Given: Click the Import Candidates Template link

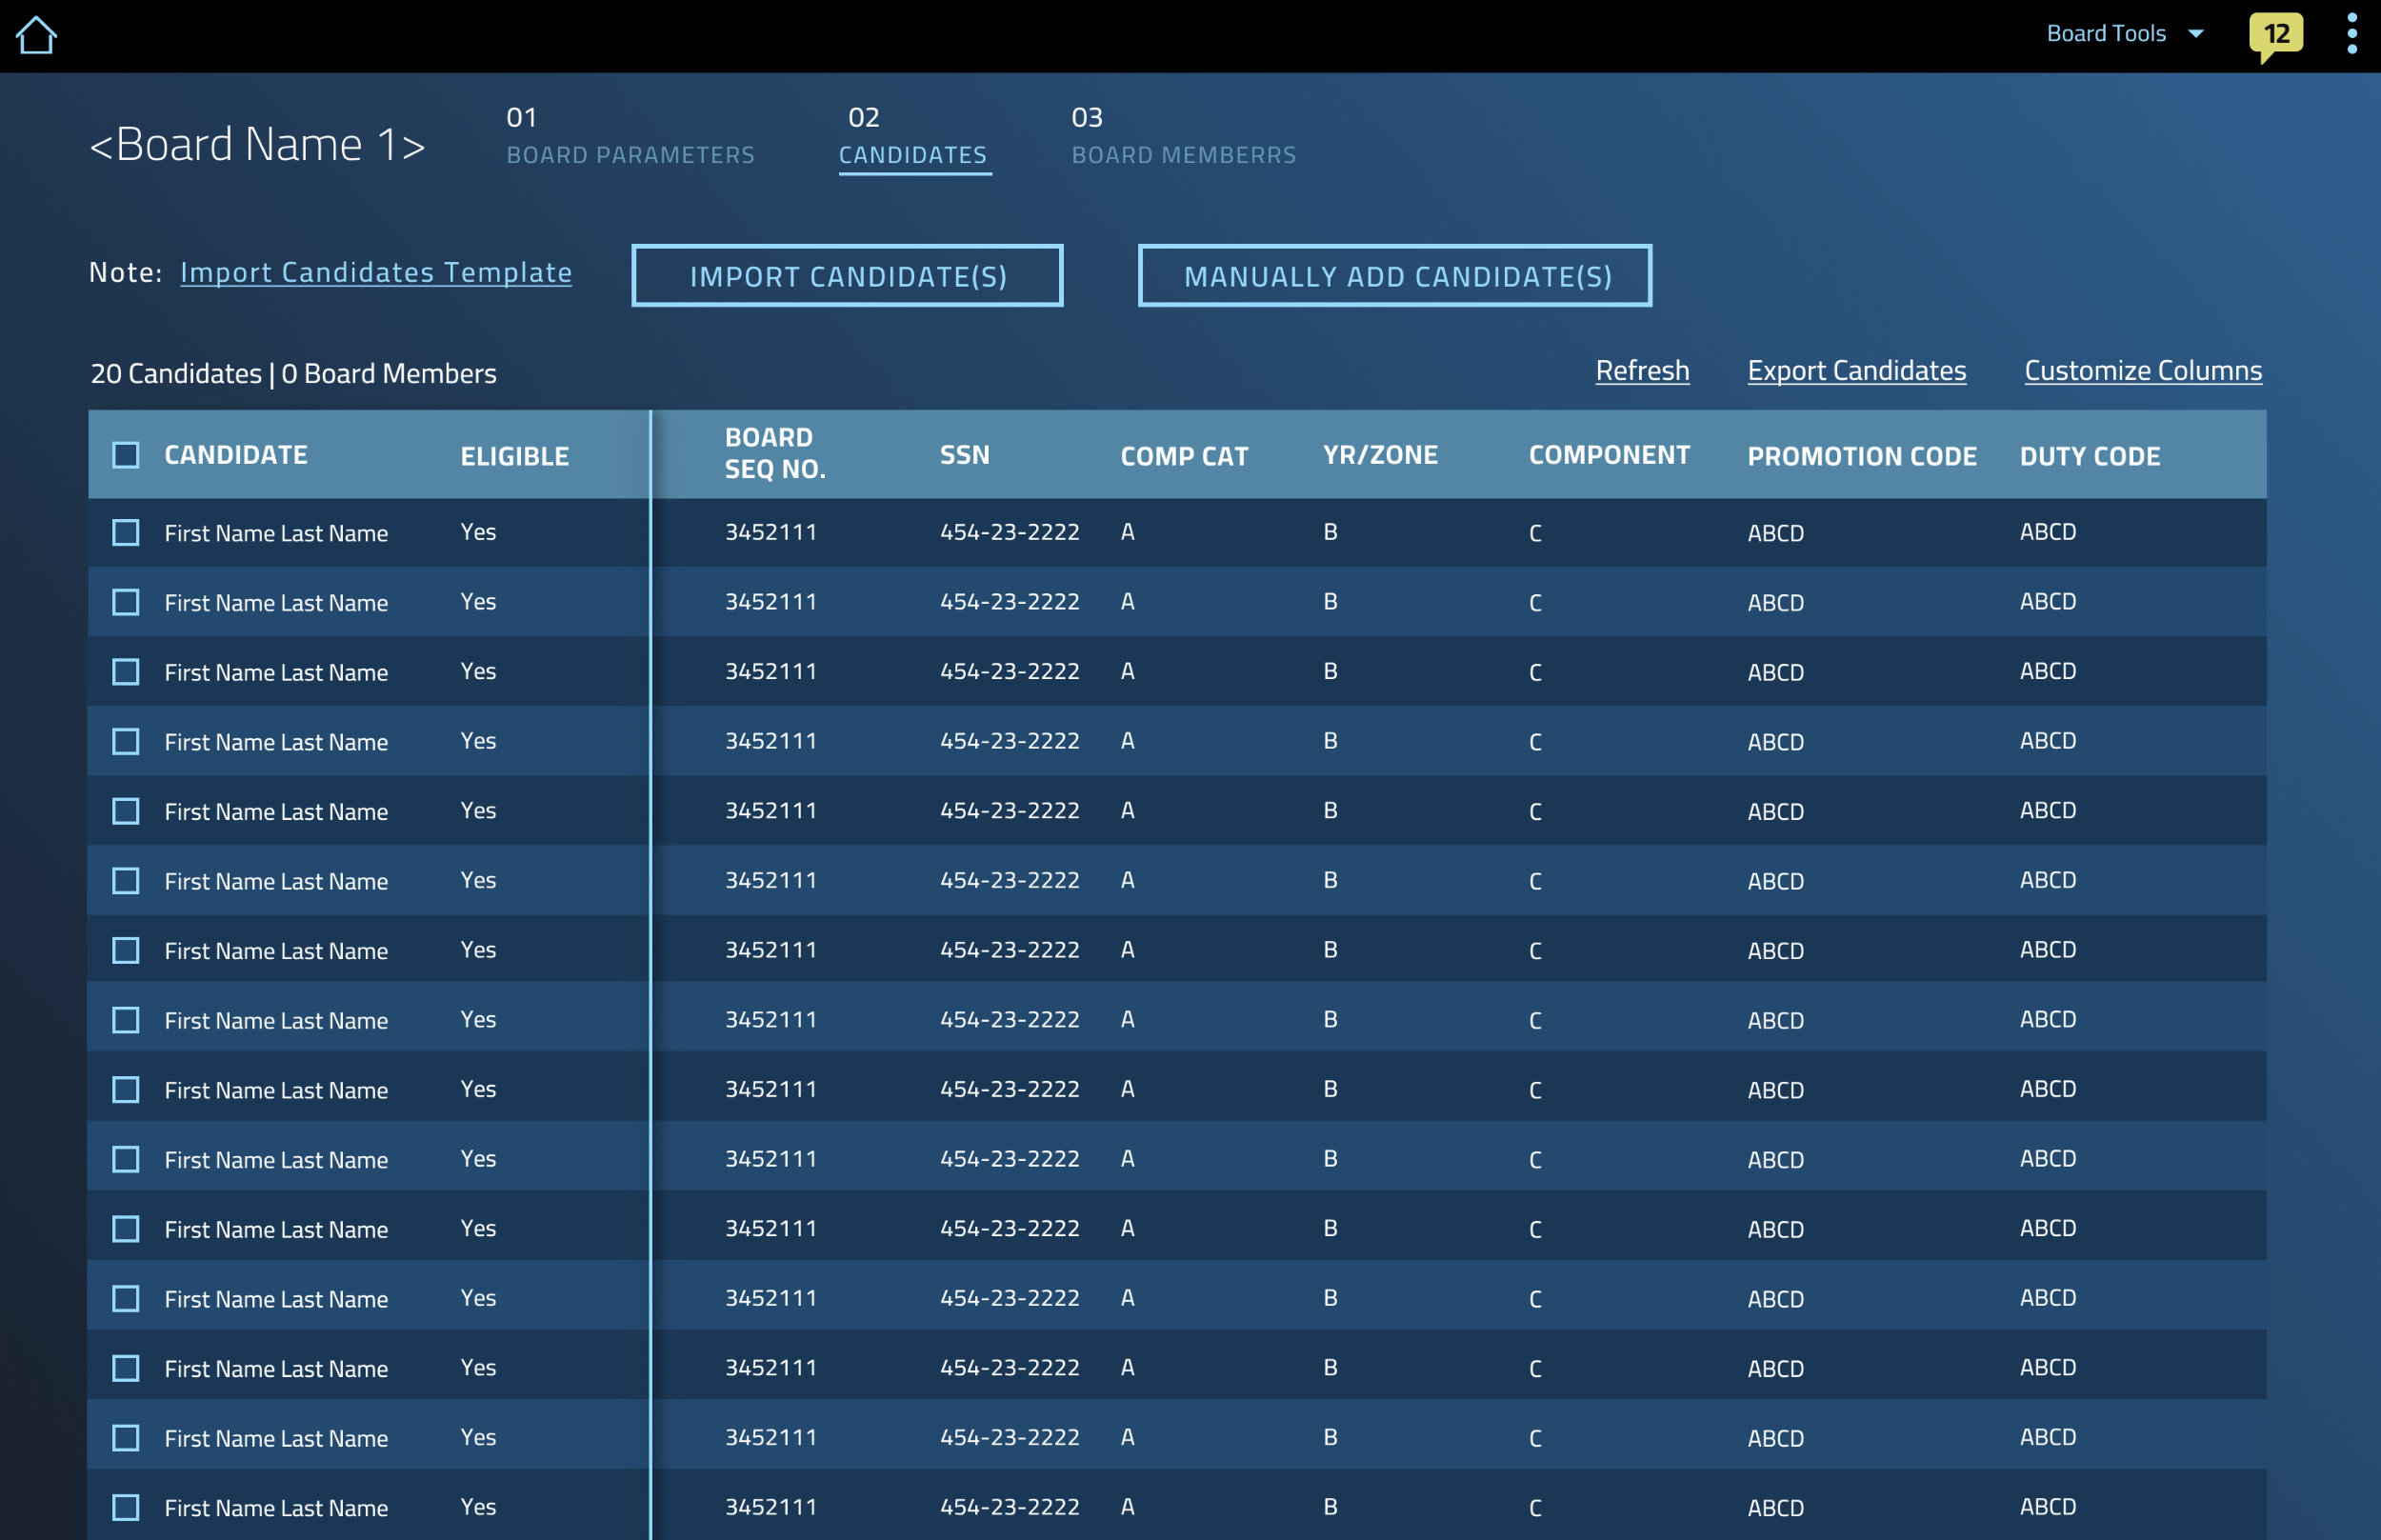Looking at the screenshot, I should 378,272.
